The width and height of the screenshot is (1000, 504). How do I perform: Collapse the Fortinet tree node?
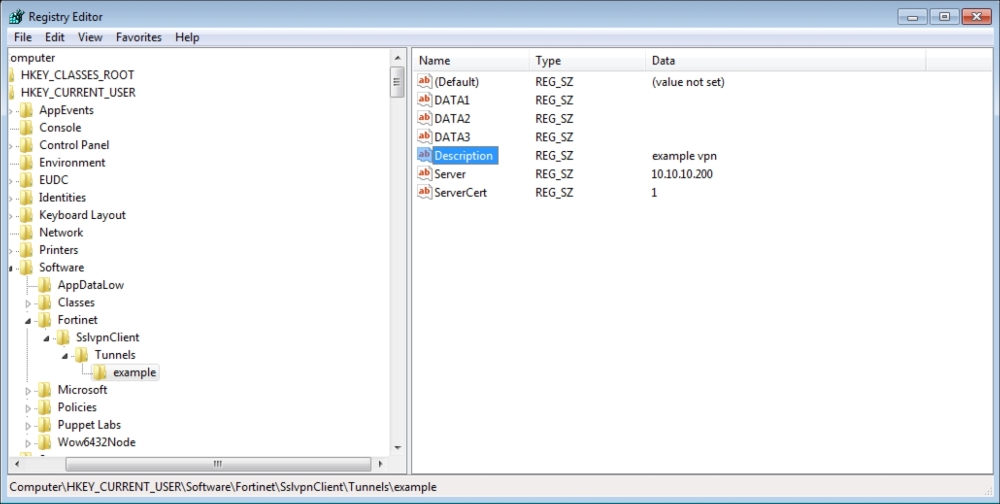(29, 320)
